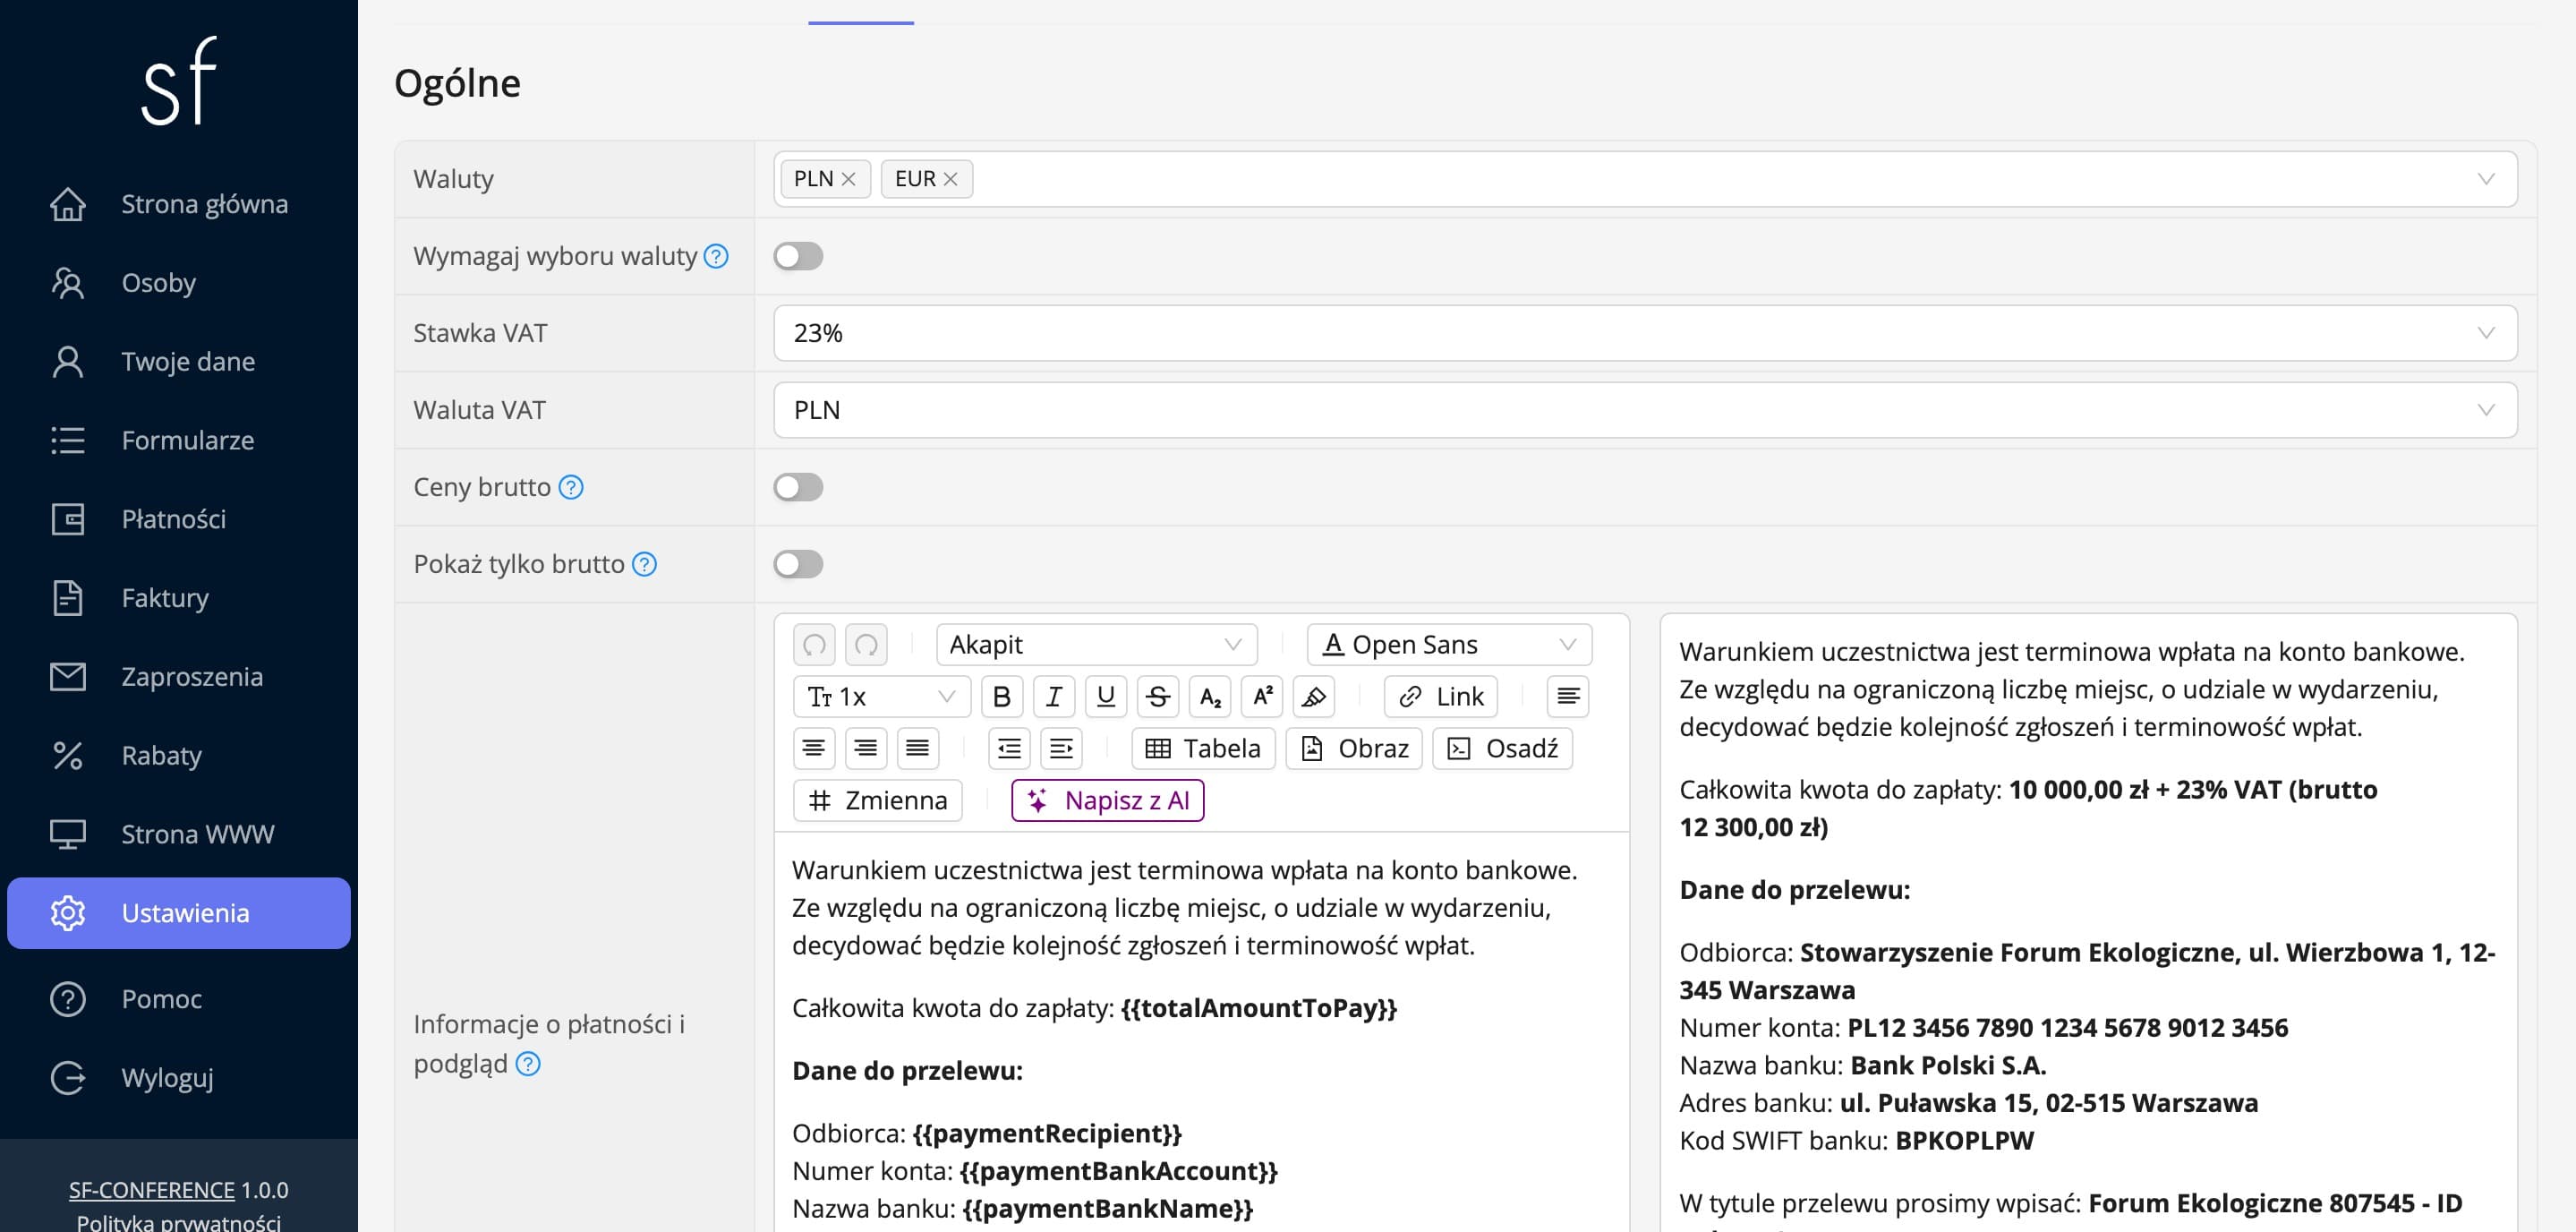Click into the payment info editor text
The image size is (2576, 1232).
coord(1201,1032)
